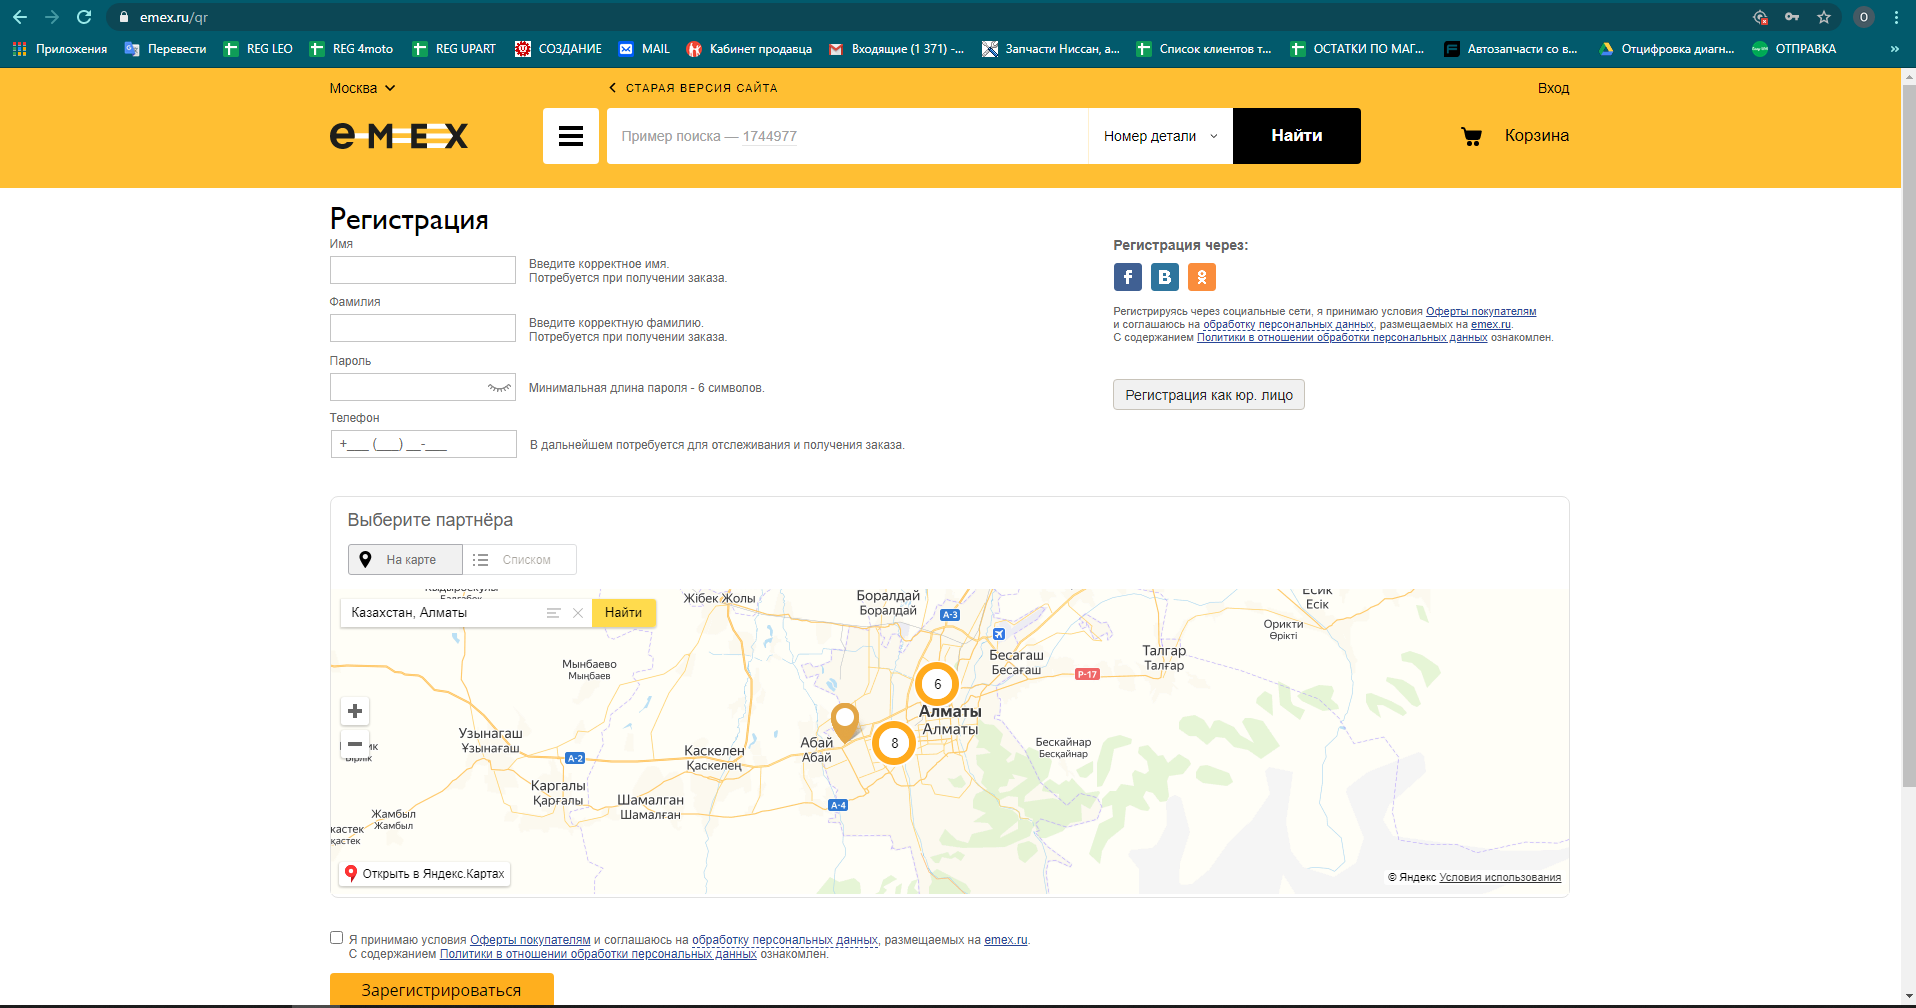Open Кабинет продавца bookmark
The image size is (1916, 1008).
click(748, 49)
